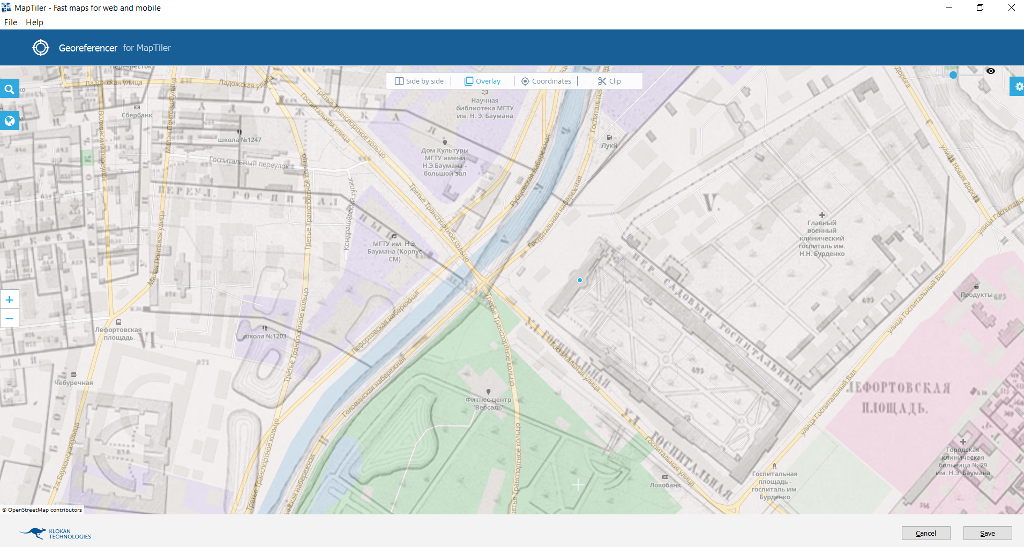Switch to Overlay view

(483, 81)
